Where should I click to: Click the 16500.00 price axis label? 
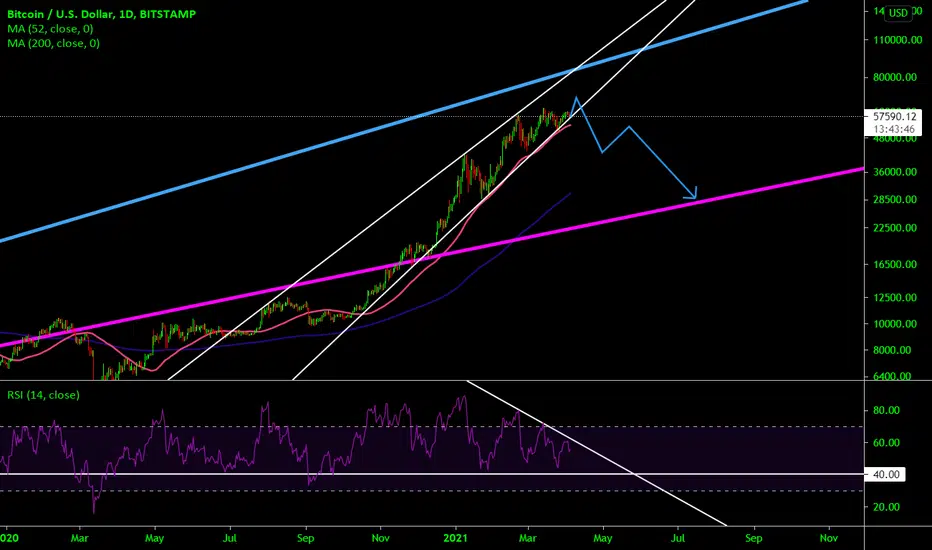click(x=895, y=264)
